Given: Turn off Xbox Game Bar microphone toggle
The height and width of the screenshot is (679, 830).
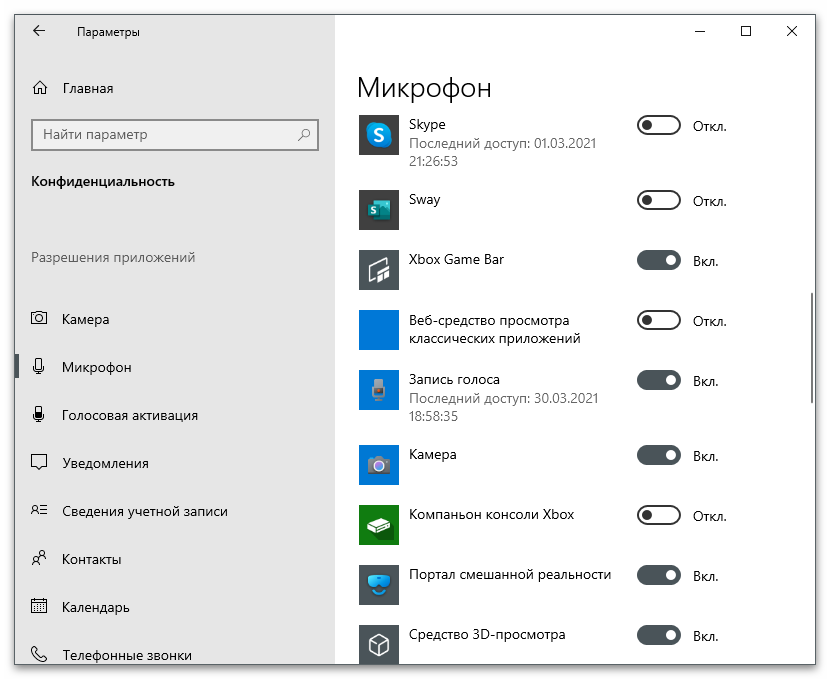Looking at the screenshot, I should [658, 261].
